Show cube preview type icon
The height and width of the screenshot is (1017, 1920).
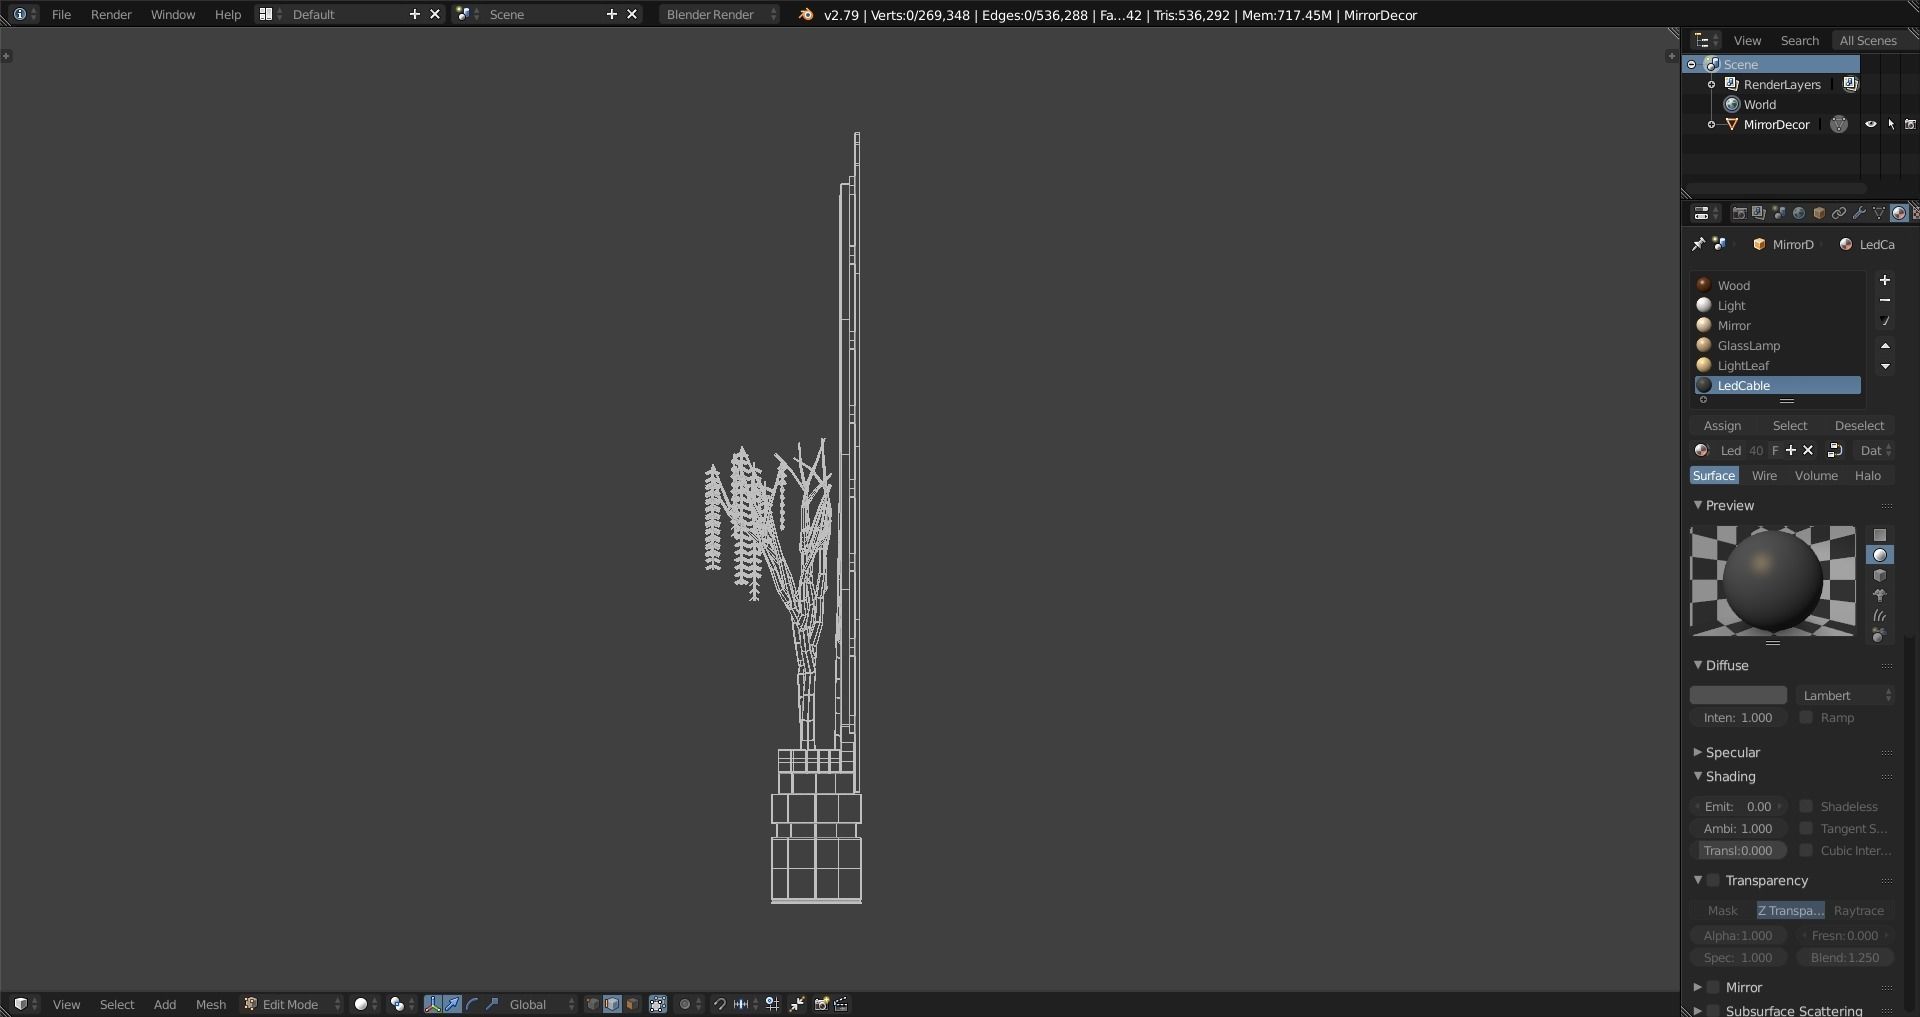pyautogui.click(x=1880, y=576)
